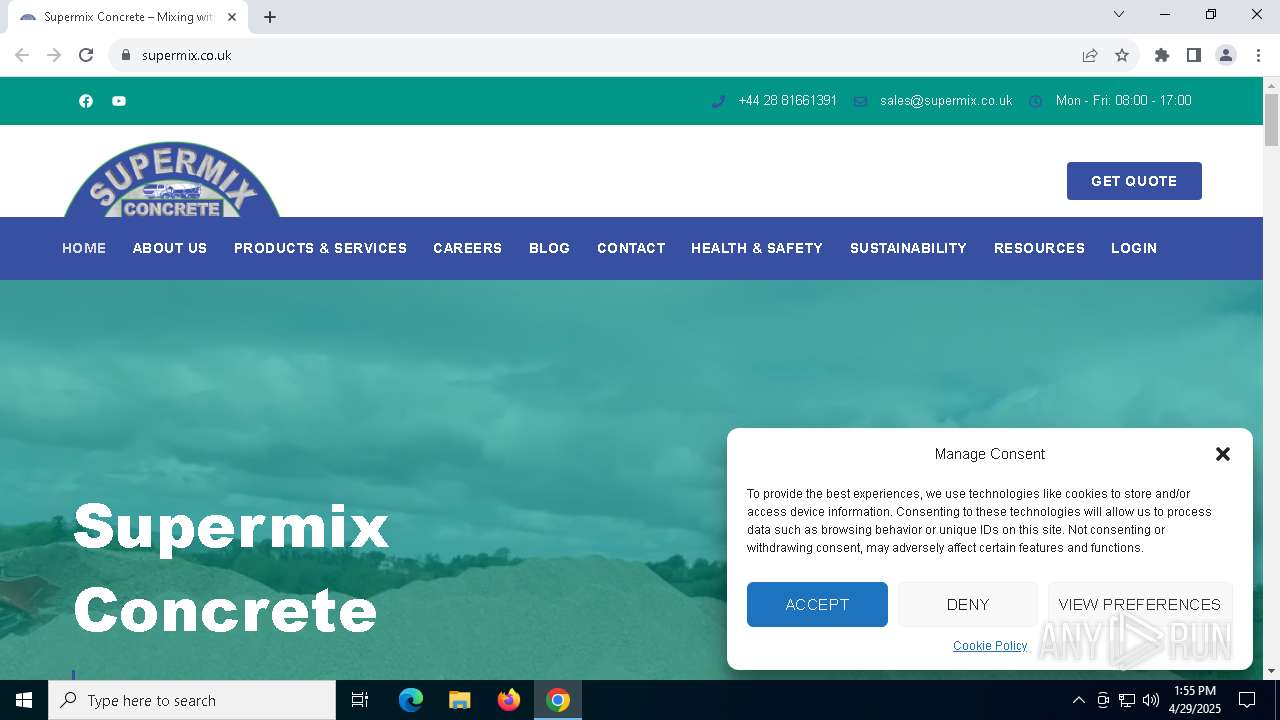Call the phone number +44 28 81661391
The image size is (1280, 720).
coord(787,101)
